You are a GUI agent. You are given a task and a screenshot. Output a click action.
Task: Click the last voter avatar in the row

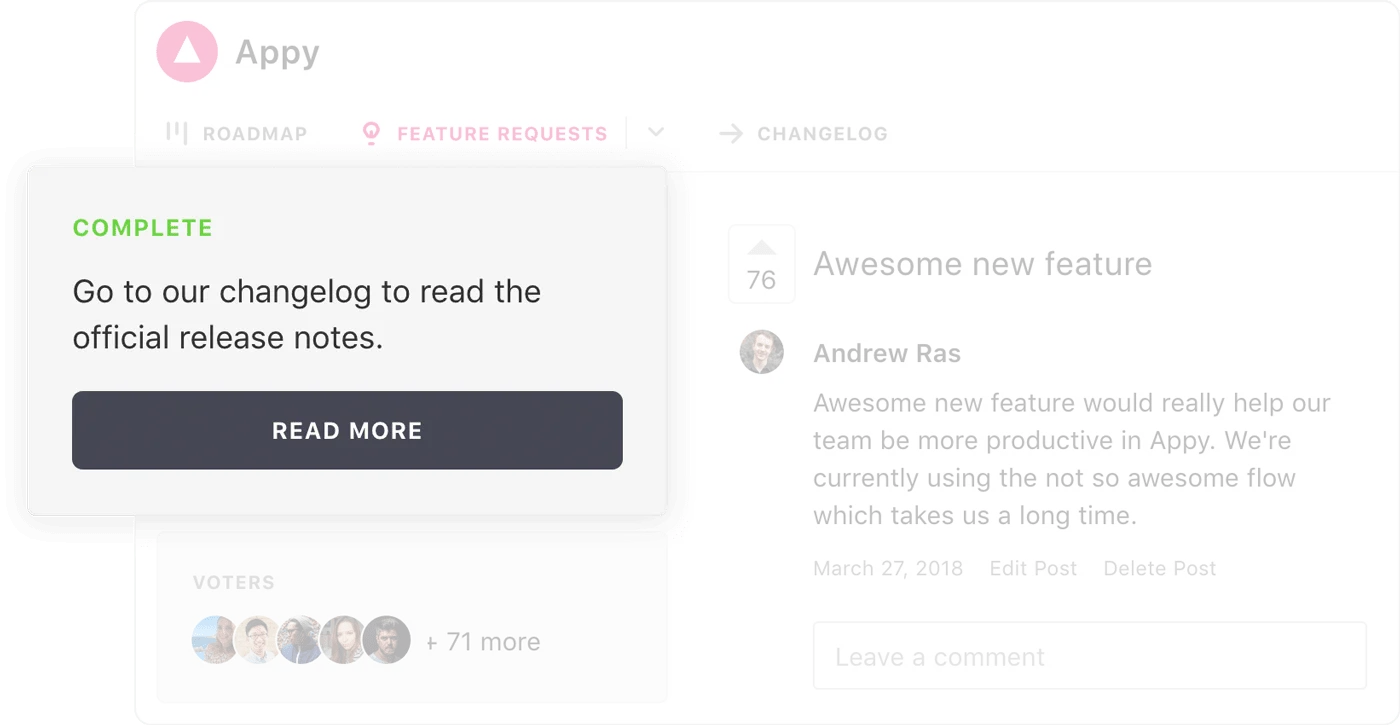coord(387,640)
